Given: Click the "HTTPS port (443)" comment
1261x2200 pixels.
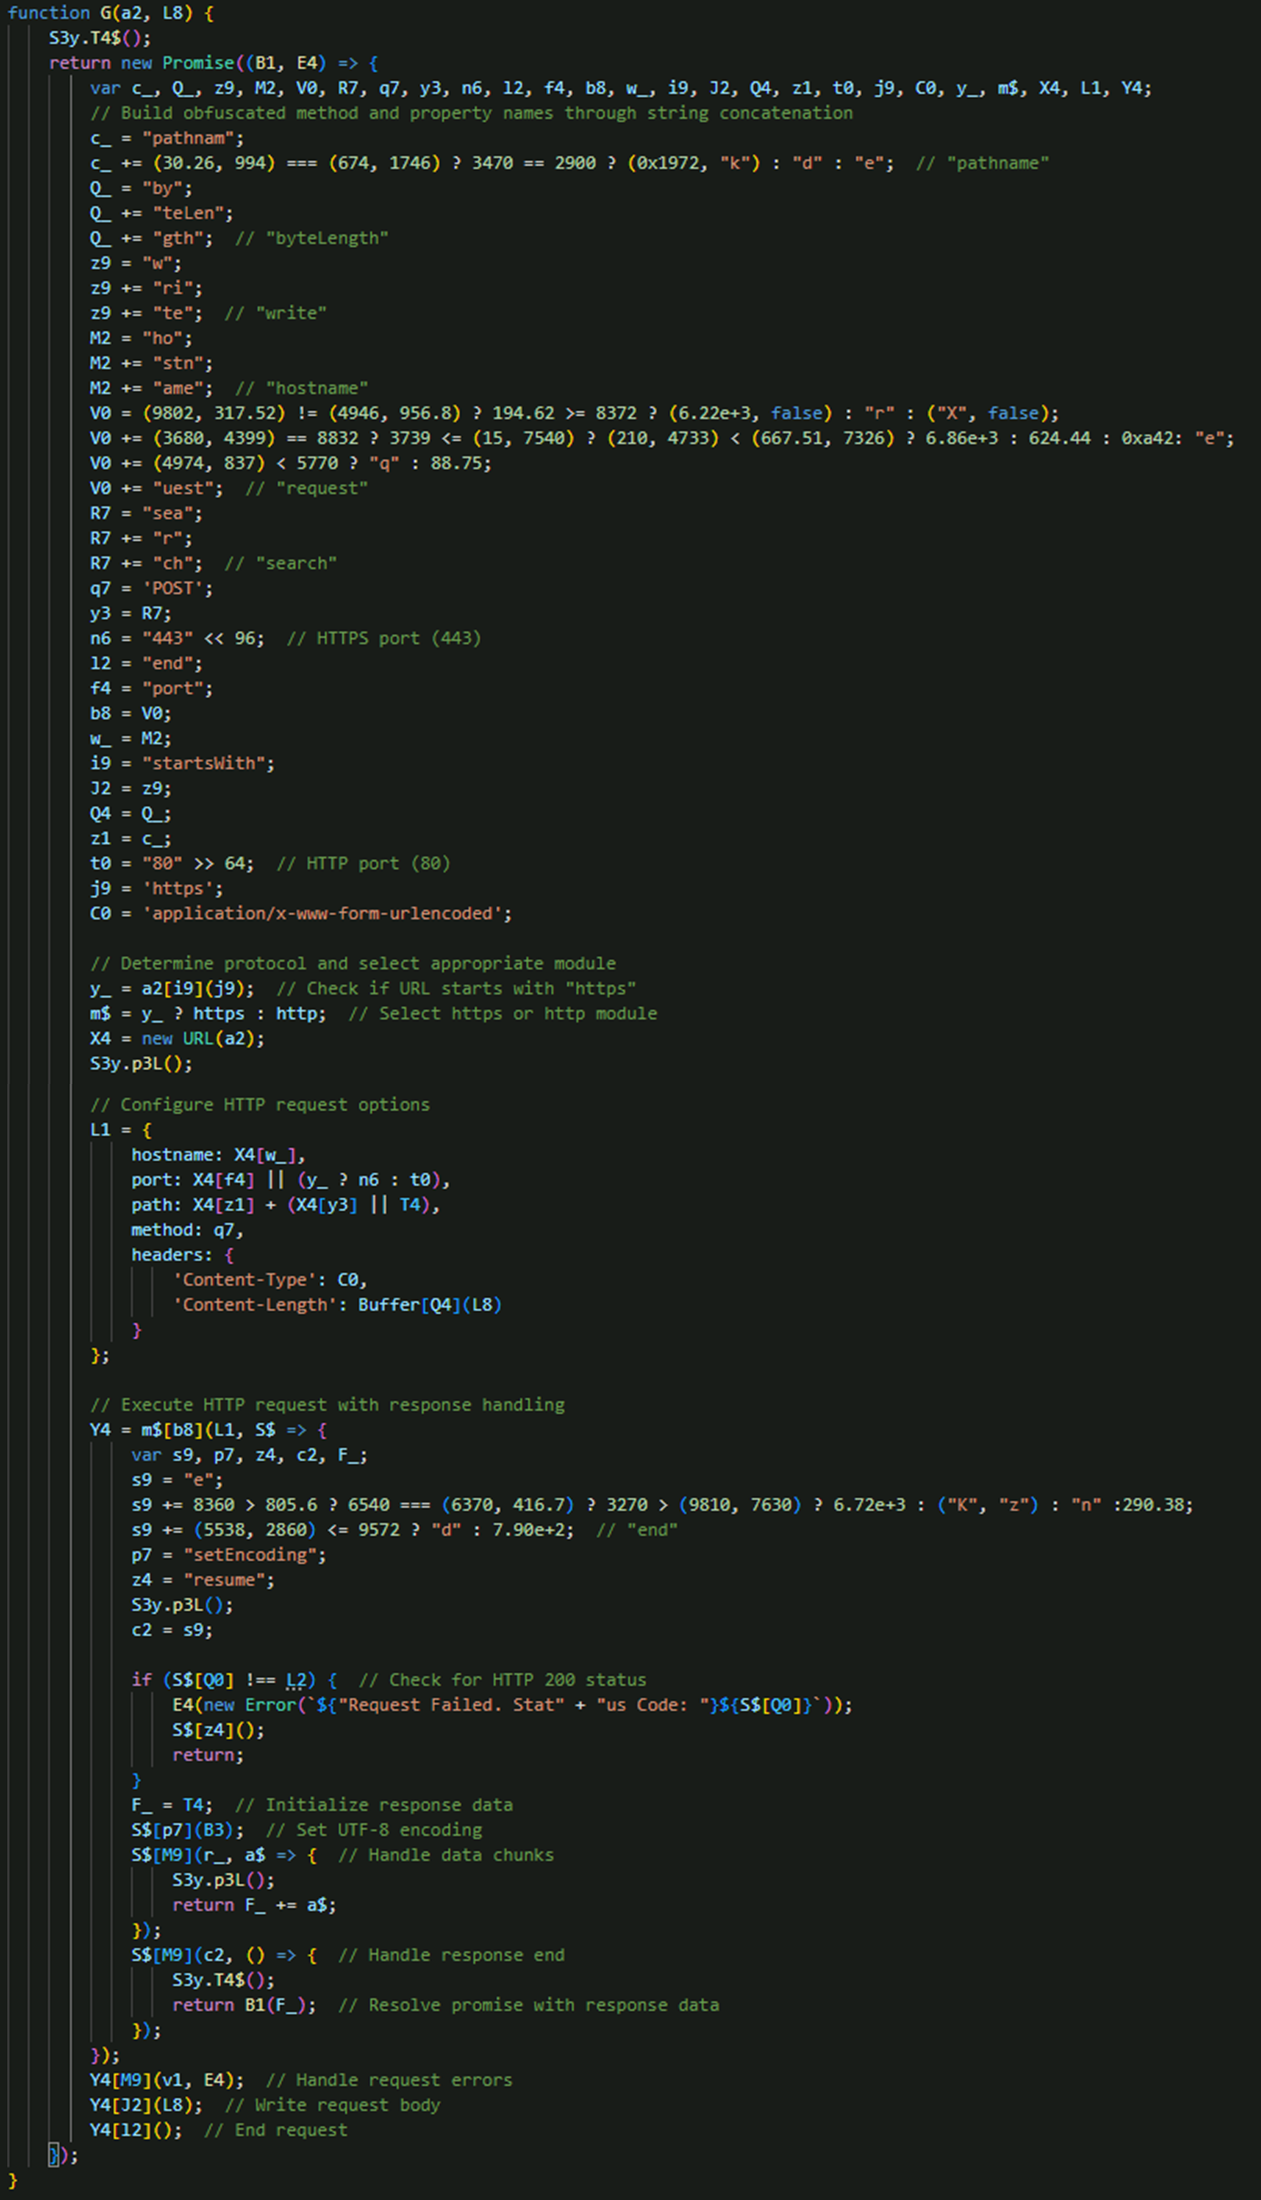Looking at the screenshot, I should tap(383, 638).
